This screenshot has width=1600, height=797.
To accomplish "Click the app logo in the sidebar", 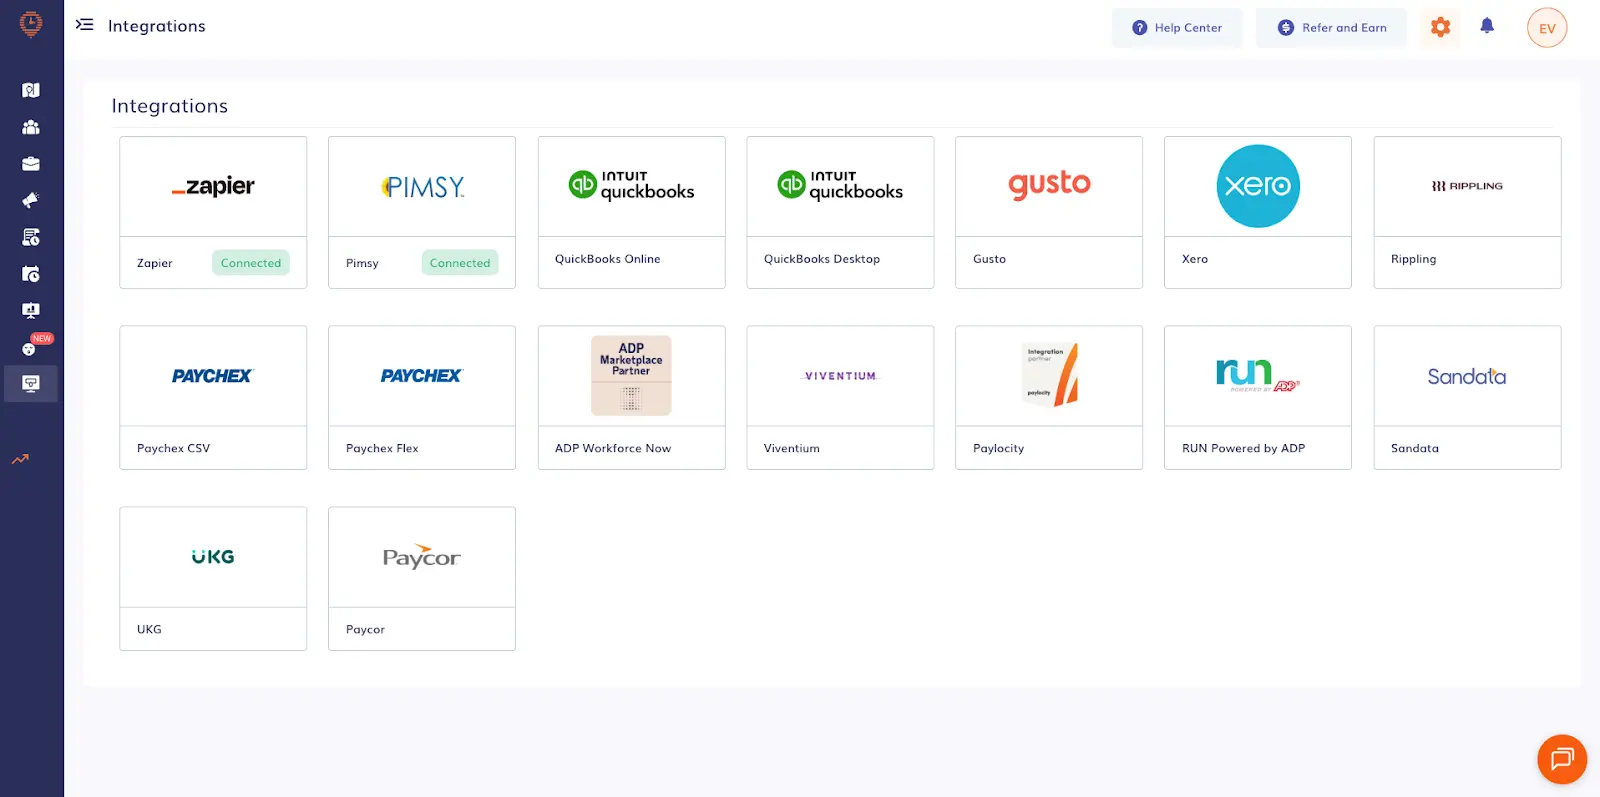I will [31, 24].
